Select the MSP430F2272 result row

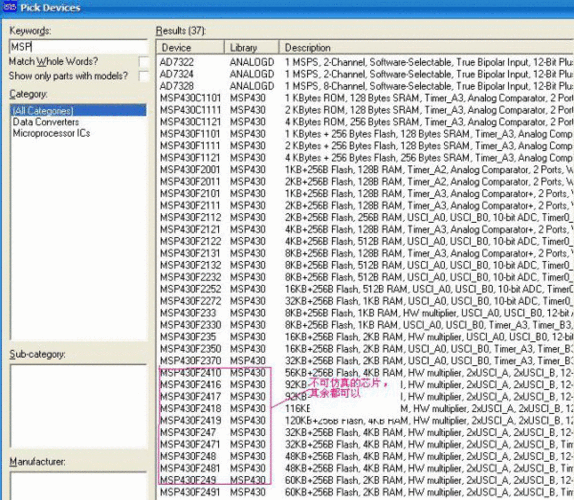click(x=366, y=301)
